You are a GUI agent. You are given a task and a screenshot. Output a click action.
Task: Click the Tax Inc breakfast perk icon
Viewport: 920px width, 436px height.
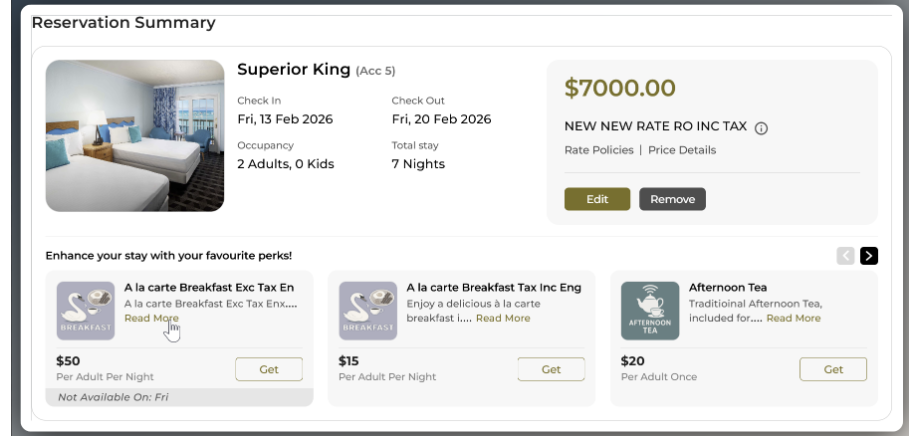[x=368, y=311]
